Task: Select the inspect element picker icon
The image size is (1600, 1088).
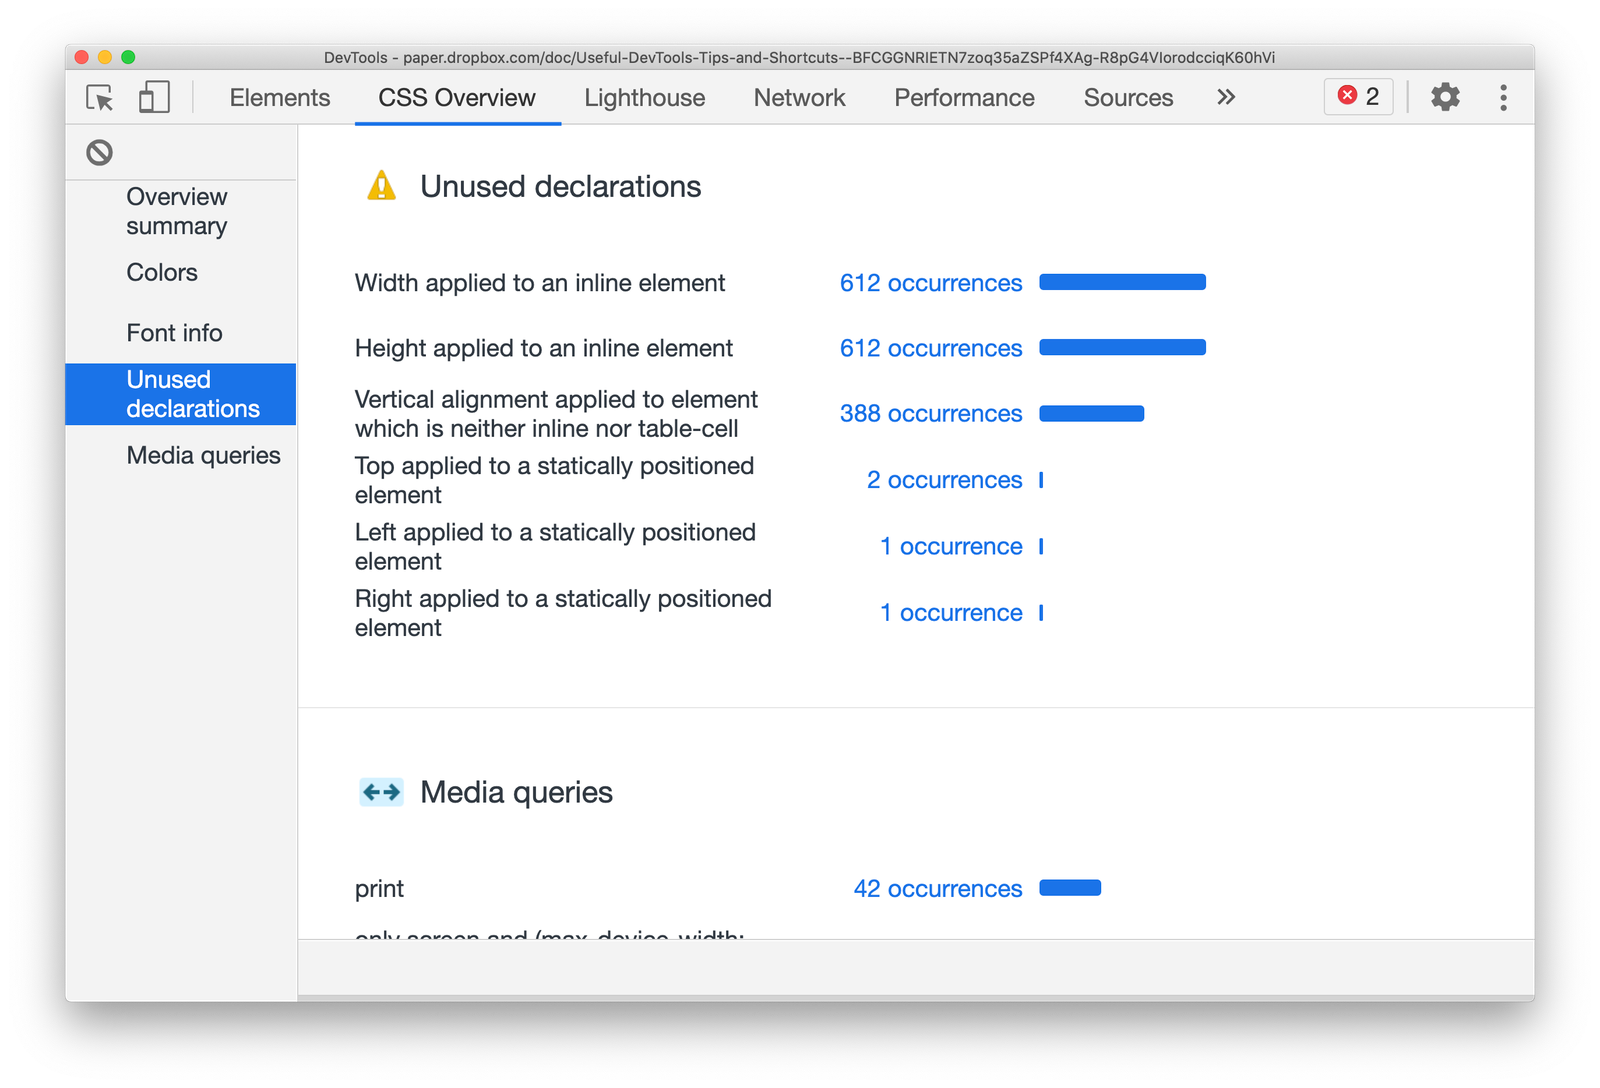Action: point(100,97)
